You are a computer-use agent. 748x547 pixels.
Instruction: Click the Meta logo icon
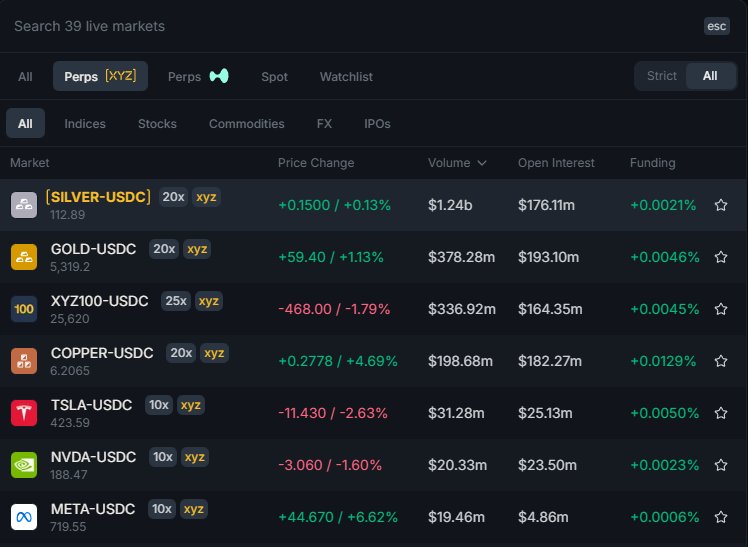tap(24, 517)
